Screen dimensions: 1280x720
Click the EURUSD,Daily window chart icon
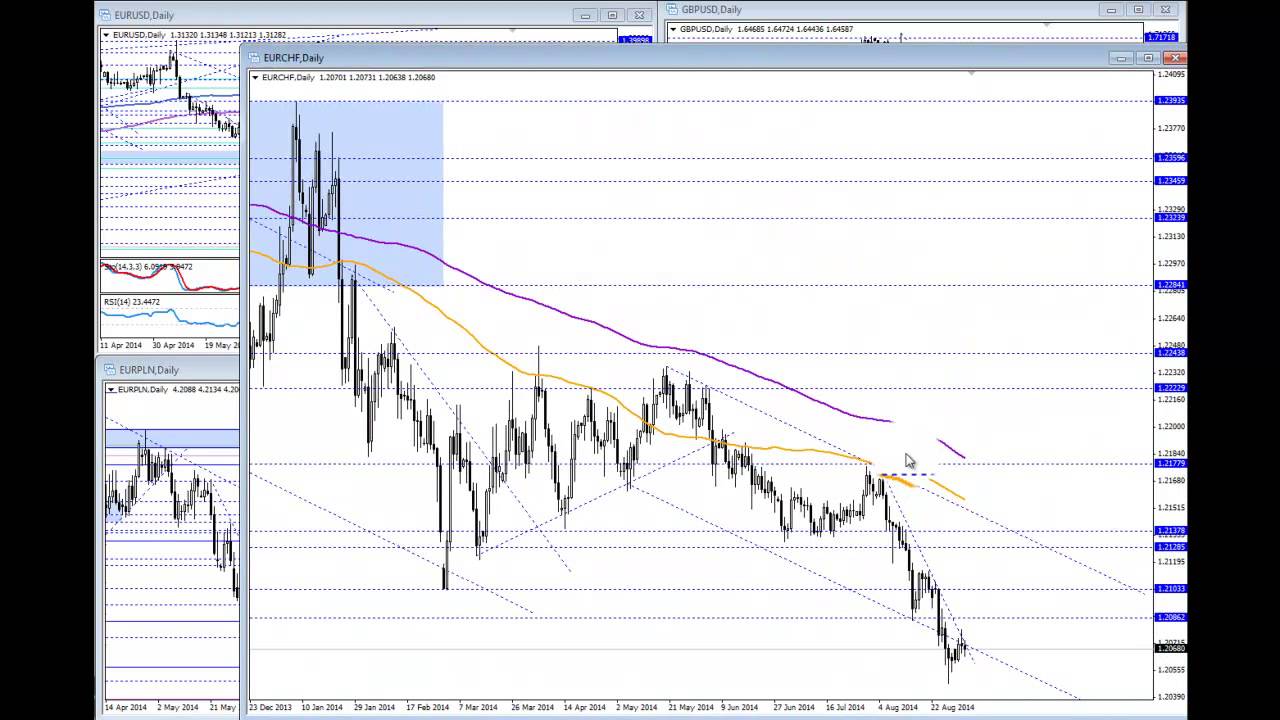tap(105, 15)
